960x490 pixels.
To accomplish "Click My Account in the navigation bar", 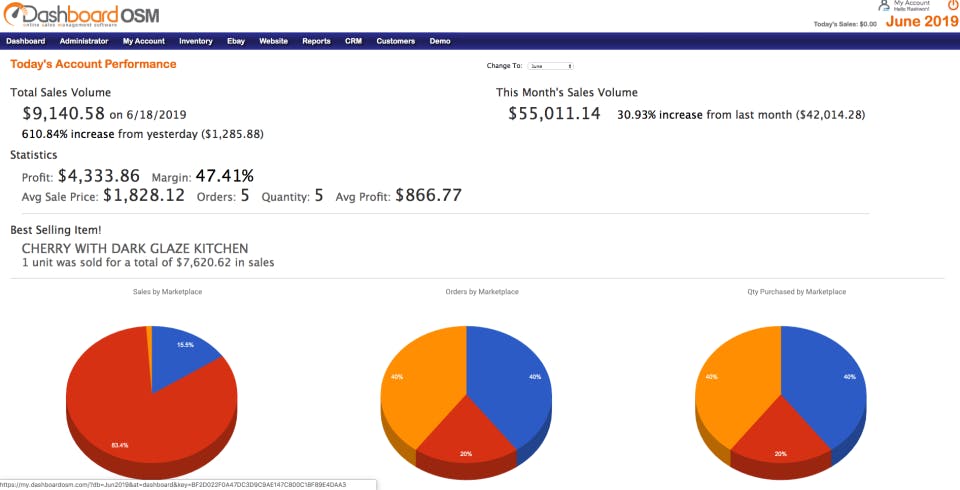I will (144, 41).
